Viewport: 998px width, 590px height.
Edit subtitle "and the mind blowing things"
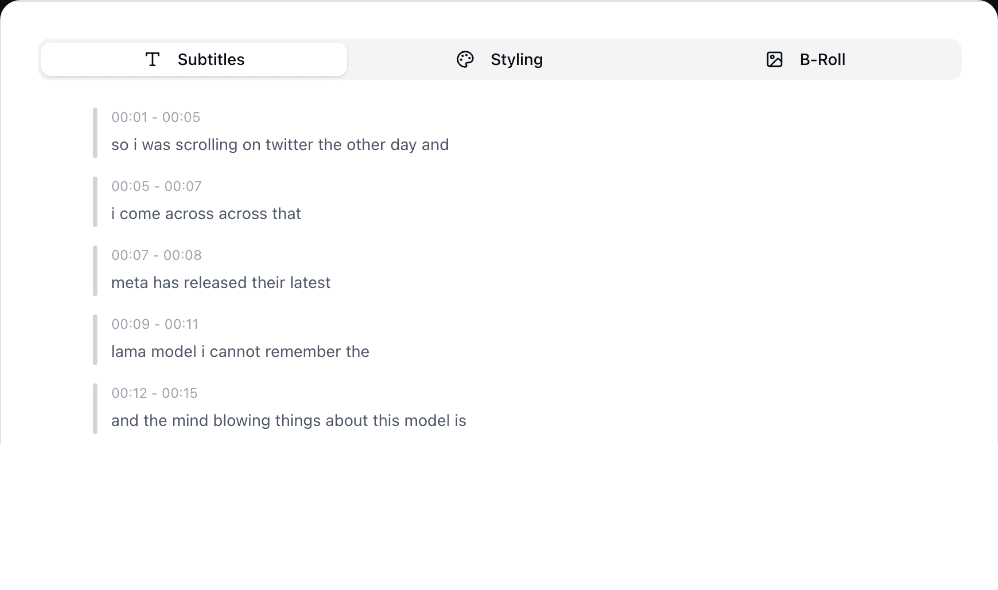289,421
